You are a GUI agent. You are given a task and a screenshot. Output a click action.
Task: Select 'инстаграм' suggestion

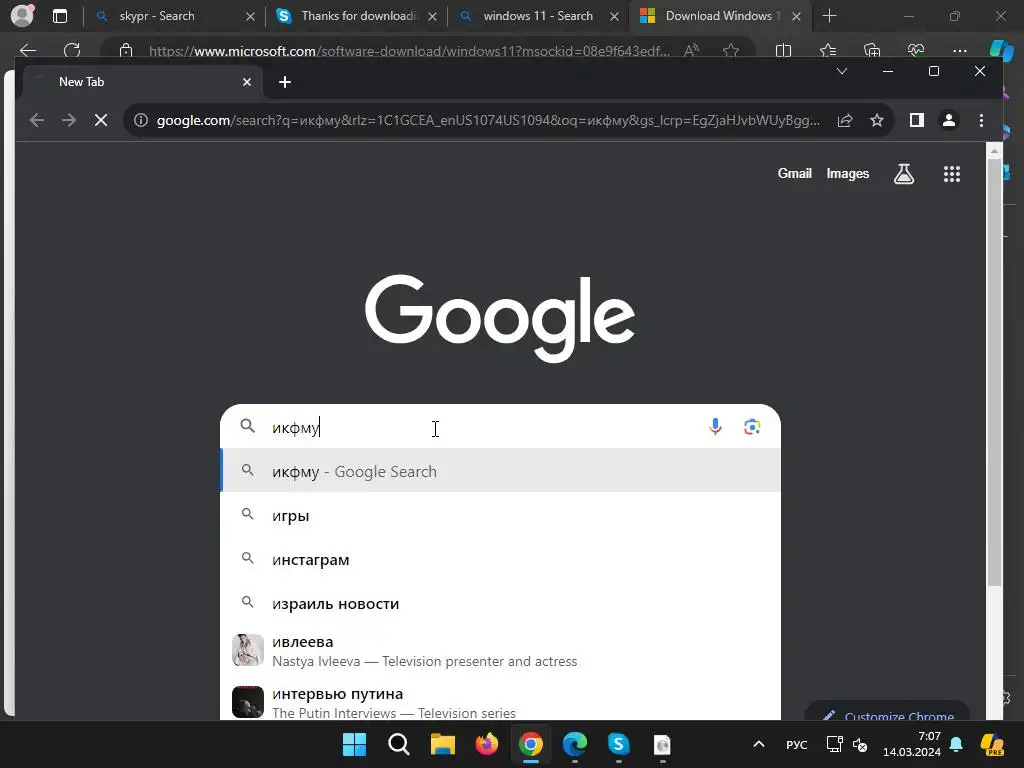(x=500, y=560)
